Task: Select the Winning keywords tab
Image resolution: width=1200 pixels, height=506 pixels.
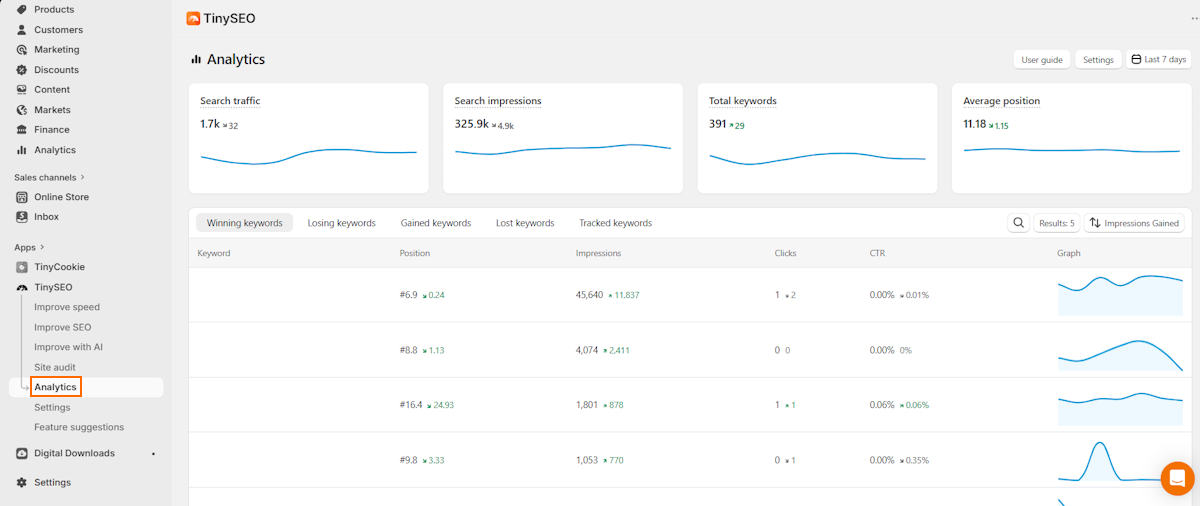Action: 244,223
